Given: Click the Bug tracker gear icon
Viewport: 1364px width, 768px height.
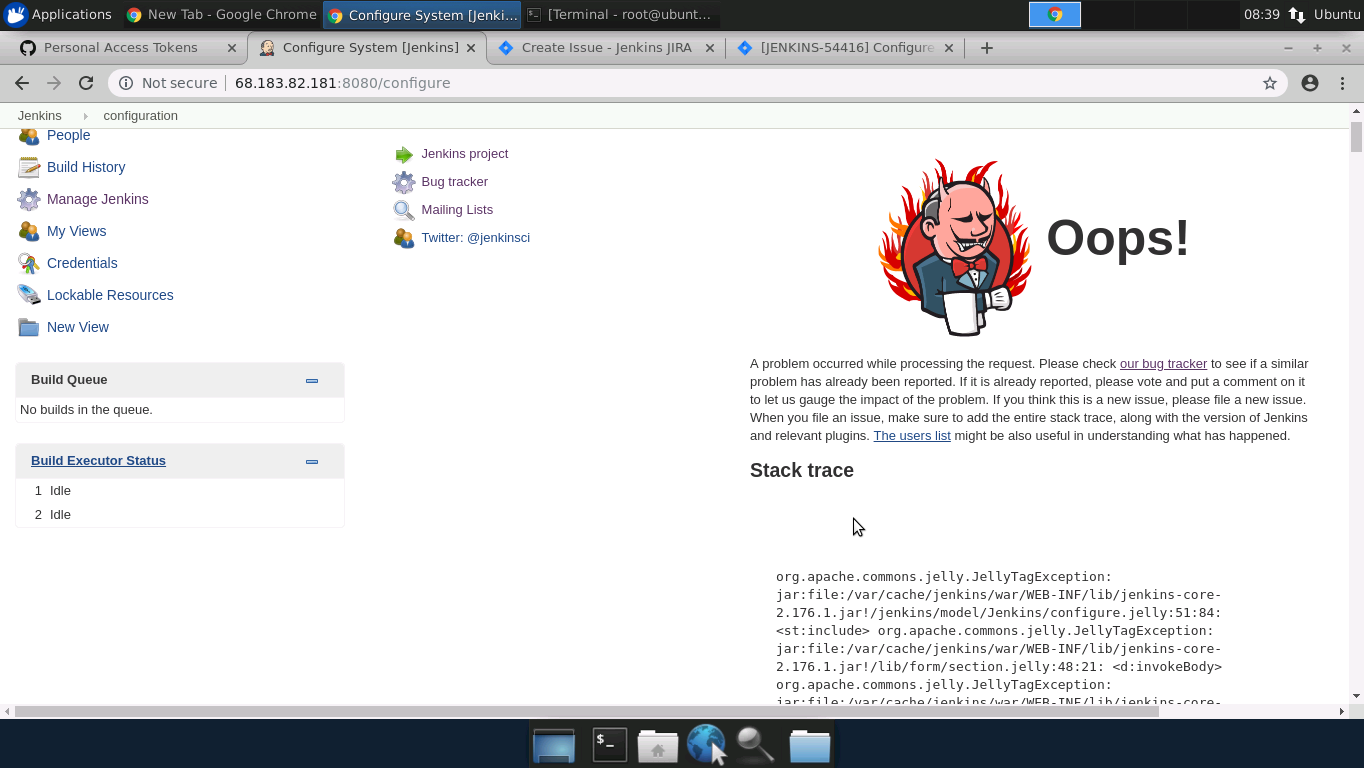Looking at the screenshot, I should [404, 182].
